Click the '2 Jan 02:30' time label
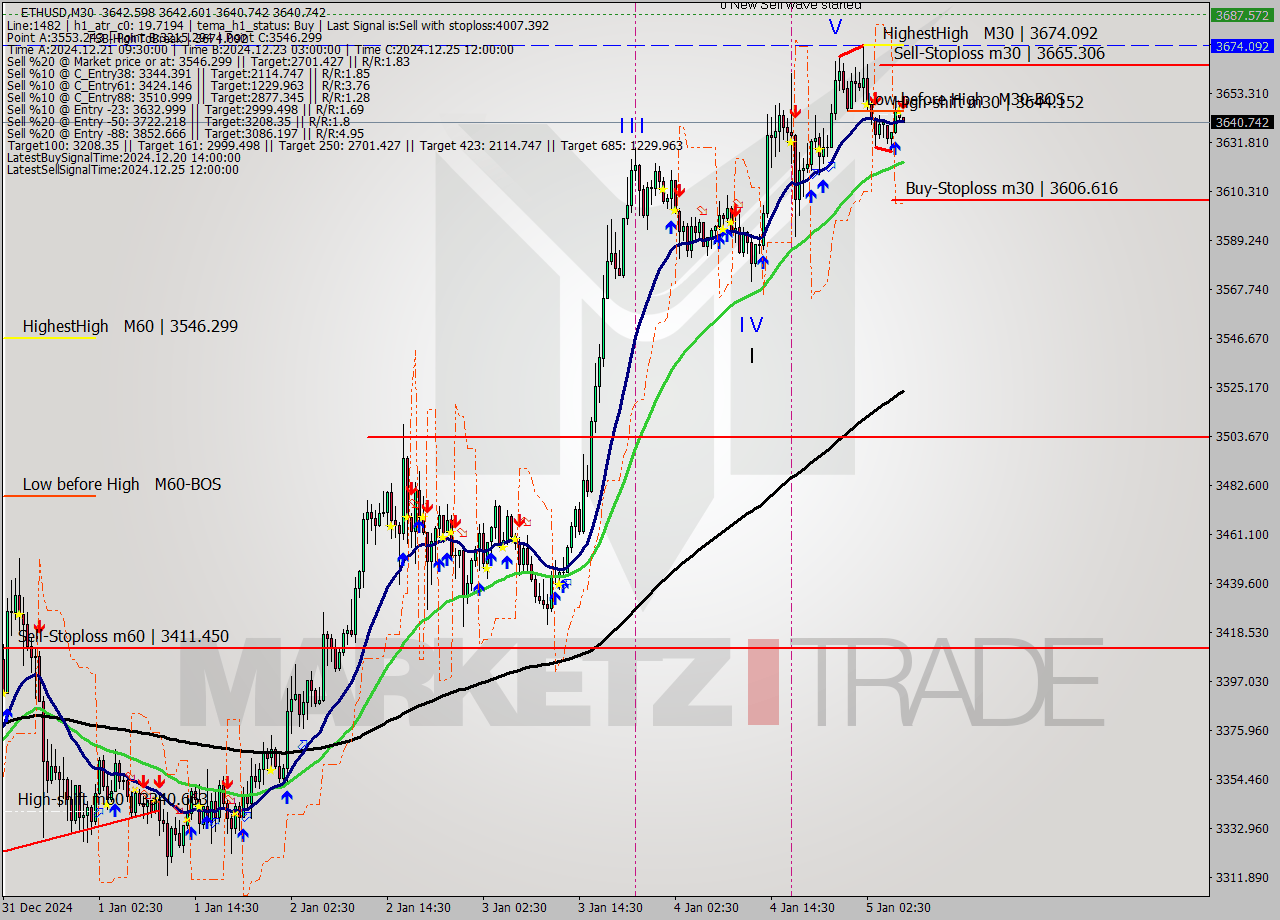1280x920 pixels. click(x=322, y=908)
